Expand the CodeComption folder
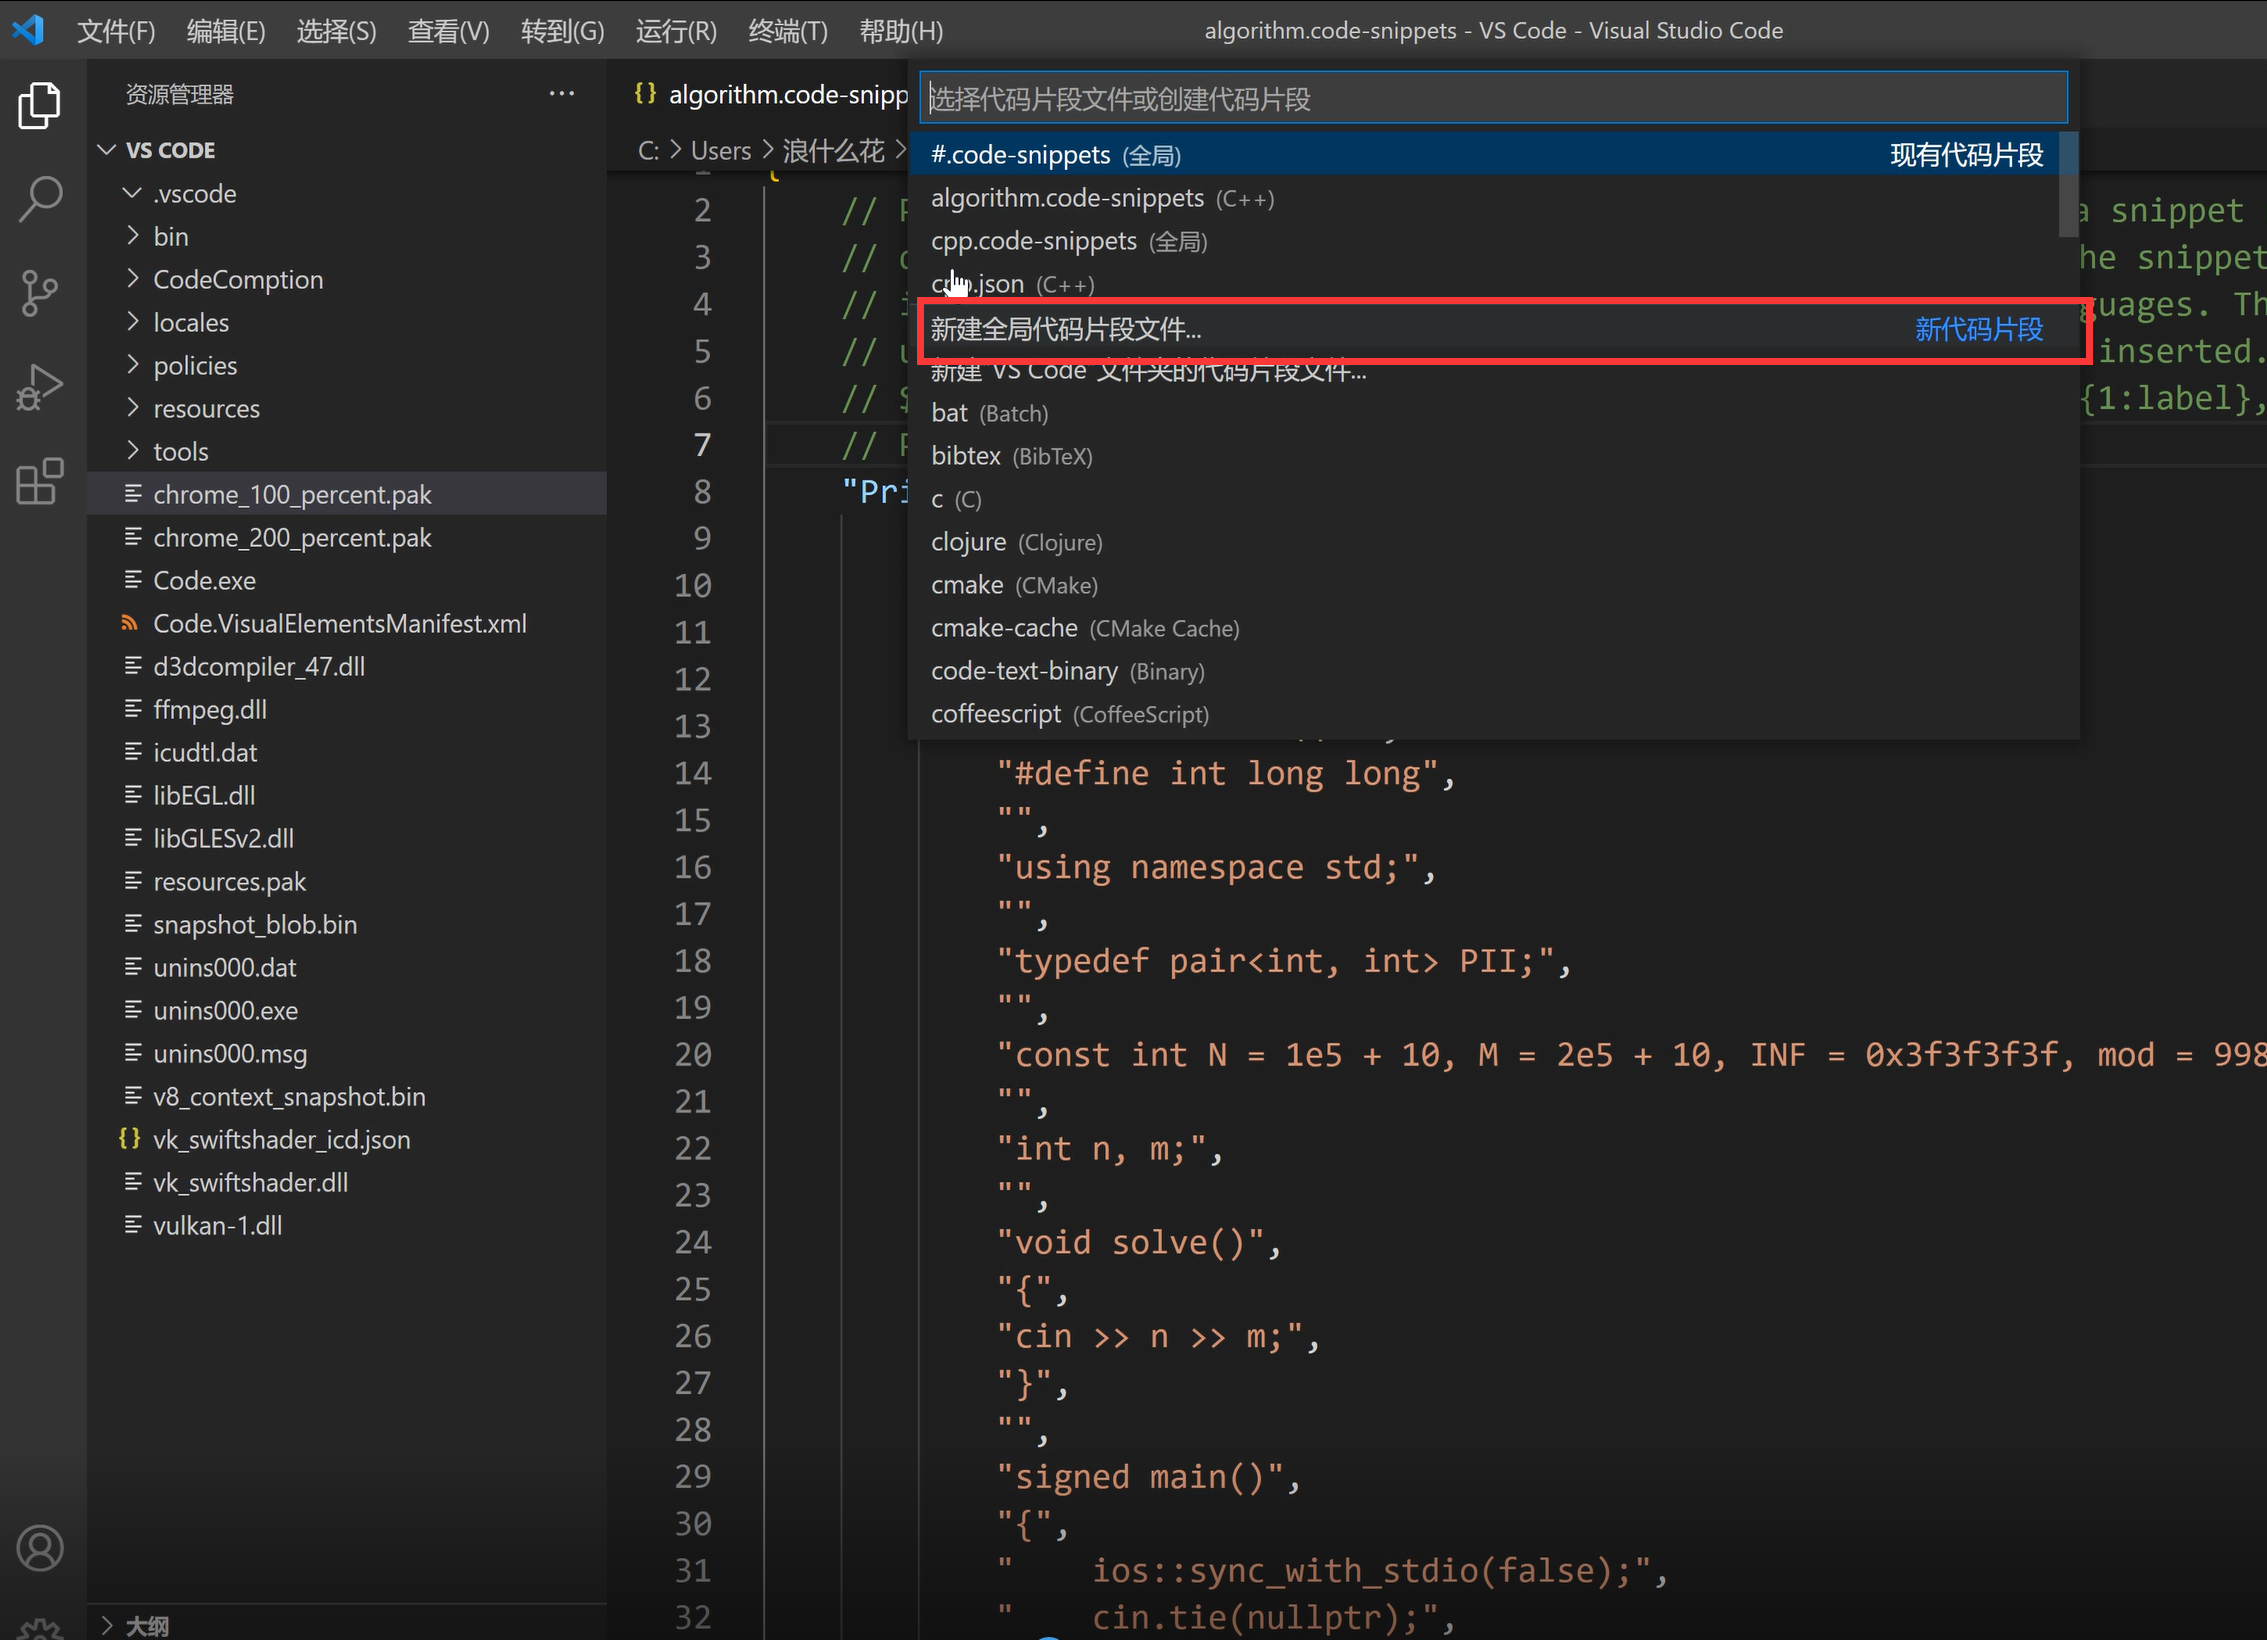The image size is (2267, 1640). [x=347, y=279]
